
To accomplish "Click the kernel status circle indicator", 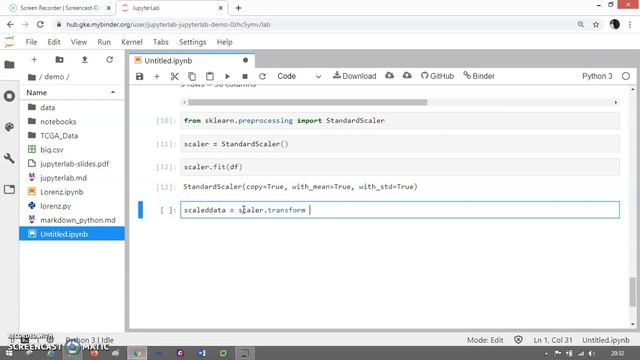I will [626, 76].
